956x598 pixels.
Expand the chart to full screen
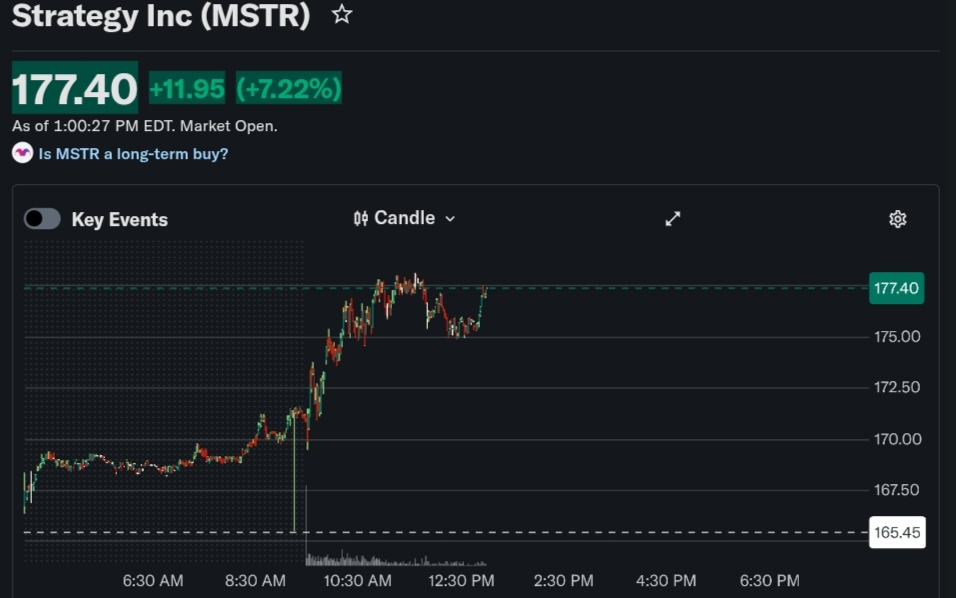pos(672,219)
